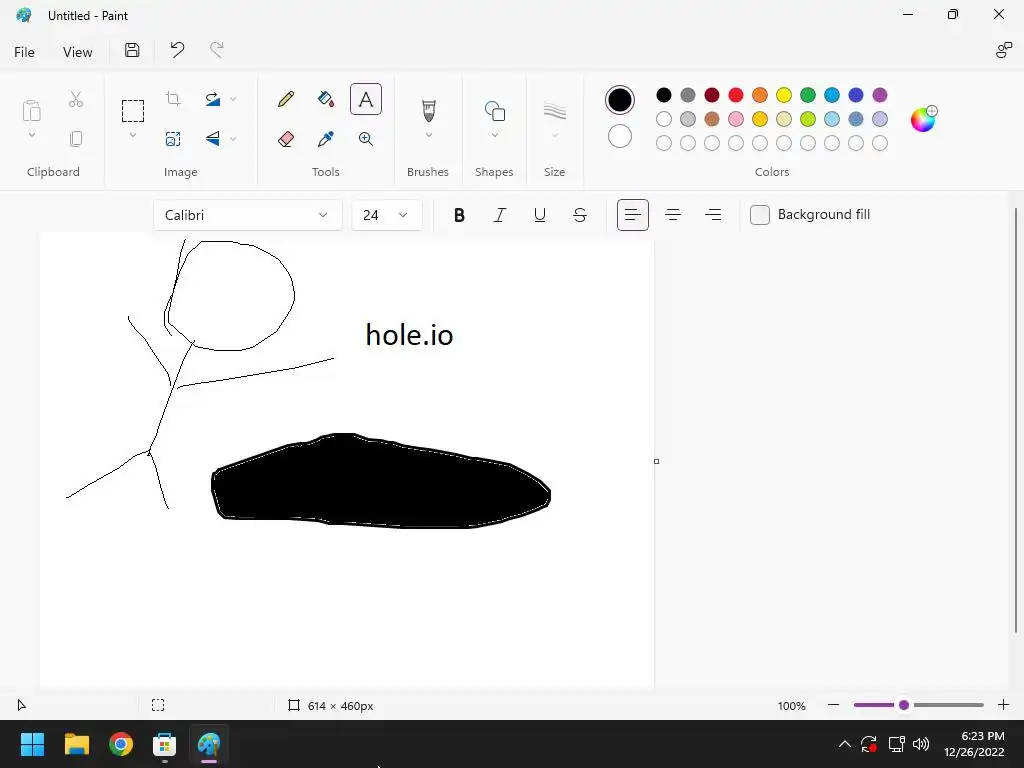Expand the Size options arrow
This screenshot has width=1024, height=768.
click(x=554, y=135)
